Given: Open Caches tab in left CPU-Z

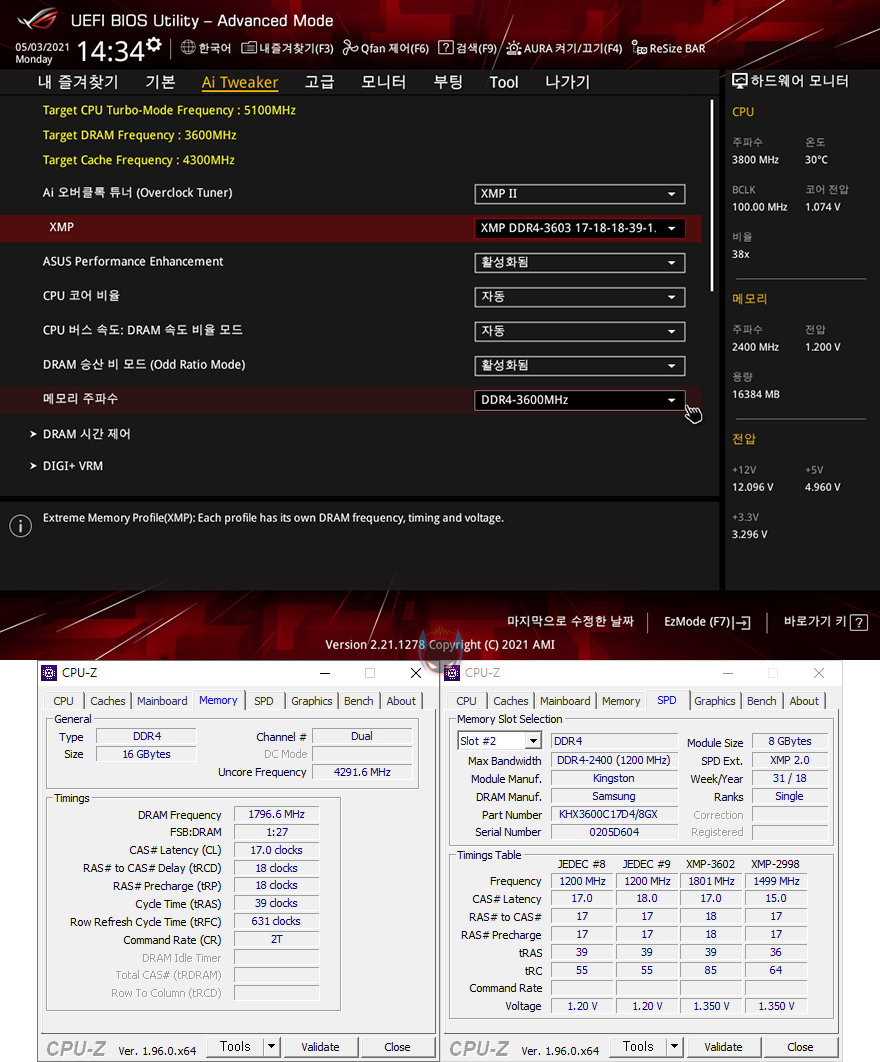Looking at the screenshot, I should pos(108,701).
